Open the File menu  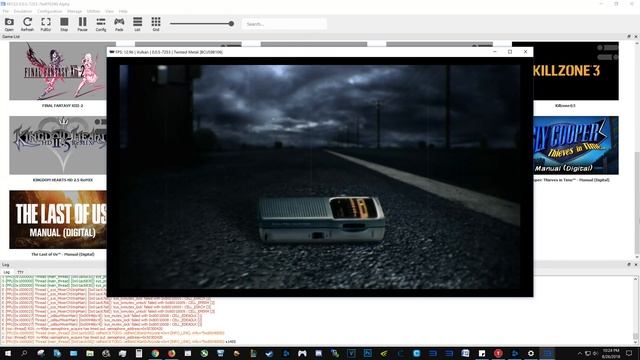point(5,11)
